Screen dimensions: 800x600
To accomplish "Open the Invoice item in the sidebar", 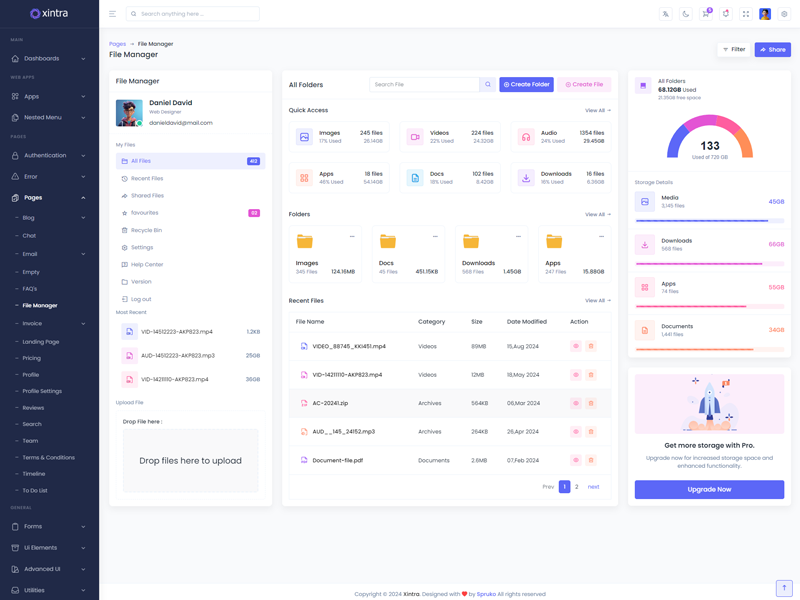I will 33,323.
